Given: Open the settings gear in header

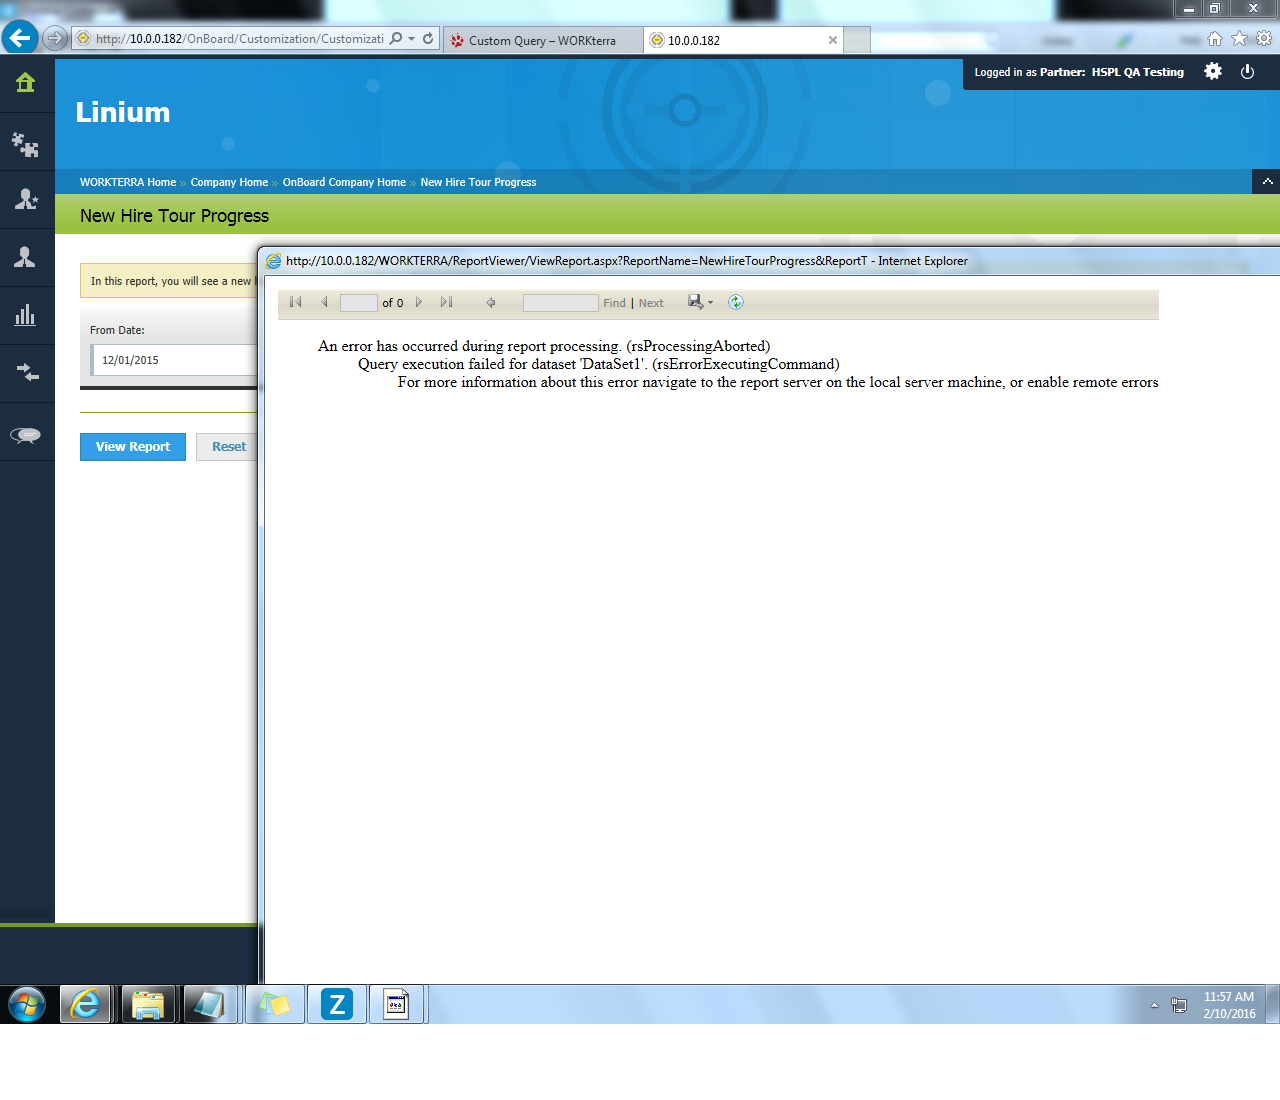Looking at the screenshot, I should pos(1213,72).
